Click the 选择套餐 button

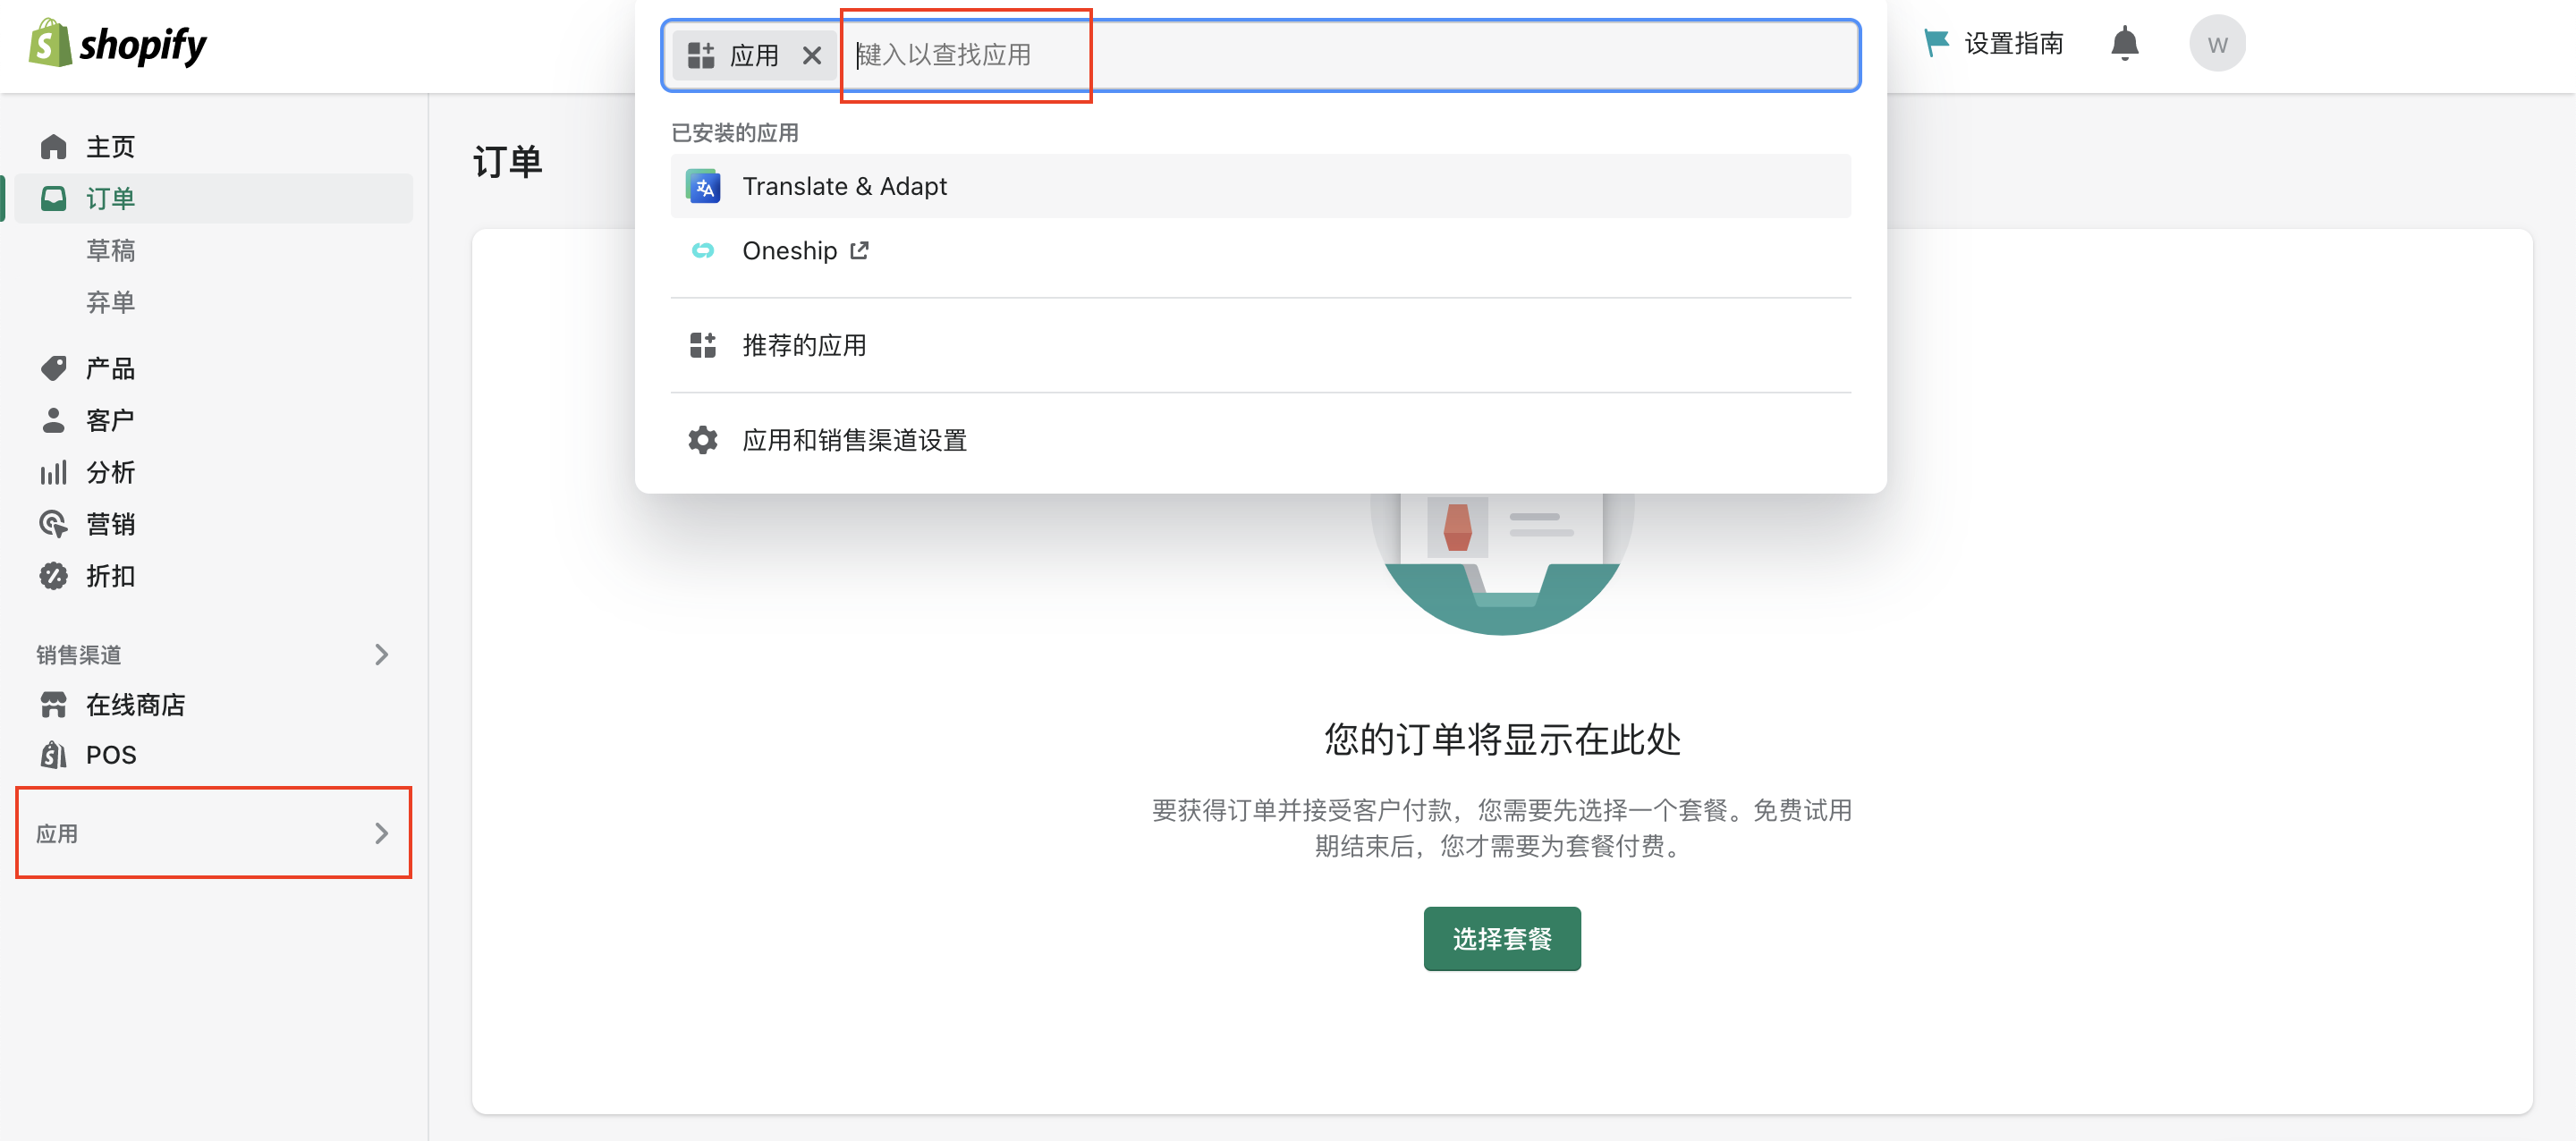coord(1502,939)
